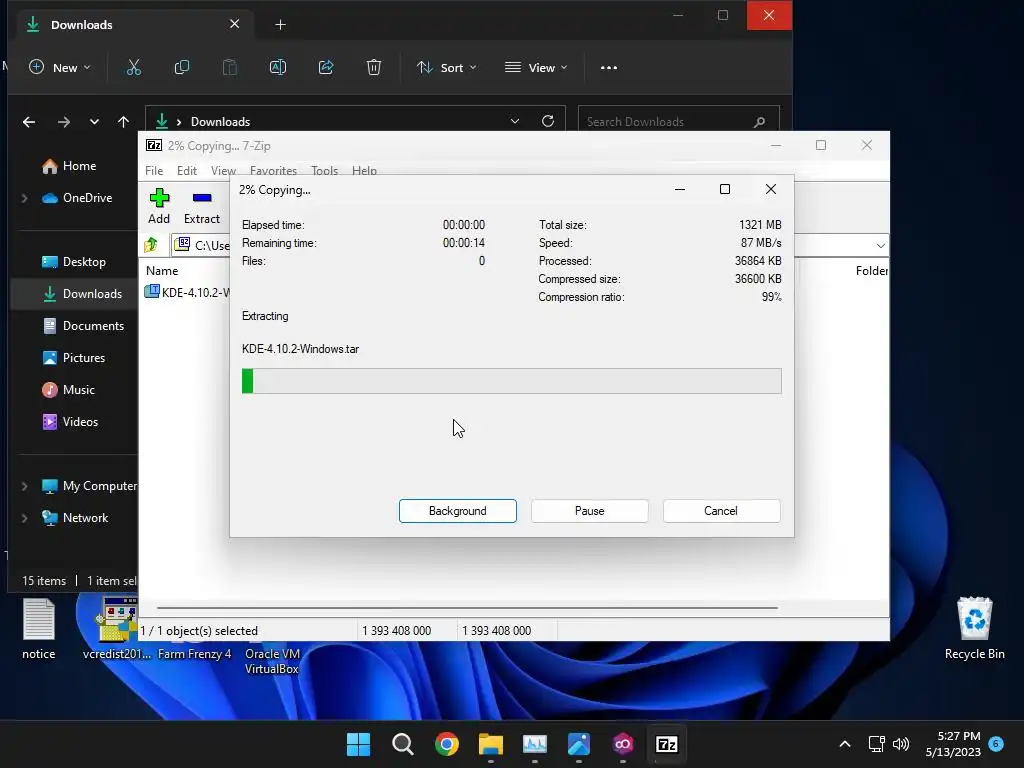Click the Copy icon in File Explorer toolbar
Screen dimensions: 1024x768
point(182,67)
